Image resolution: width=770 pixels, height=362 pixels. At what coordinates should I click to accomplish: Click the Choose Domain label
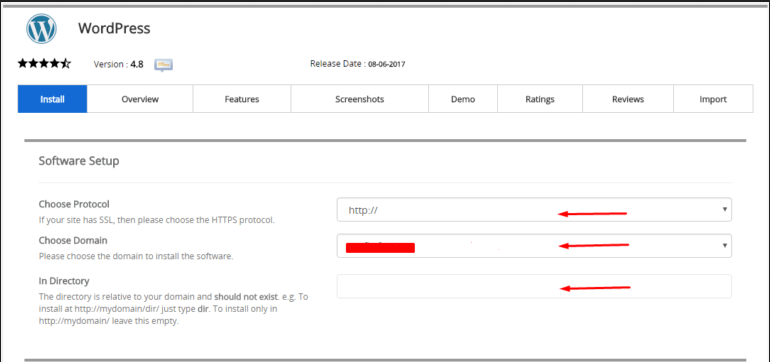tap(73, 241)
